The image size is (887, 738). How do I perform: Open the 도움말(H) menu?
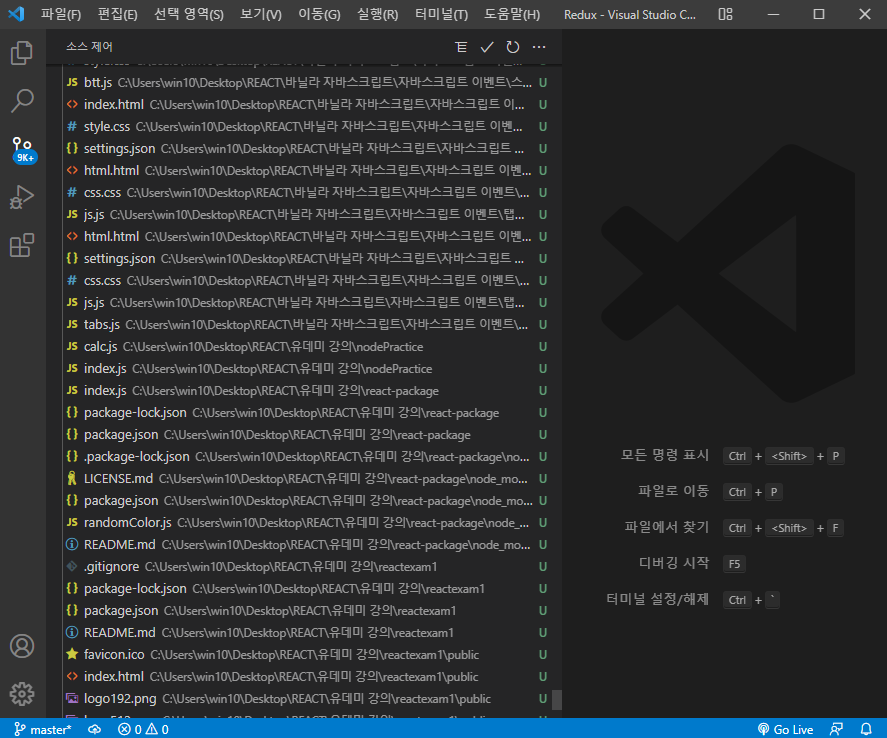coord(512,14)
